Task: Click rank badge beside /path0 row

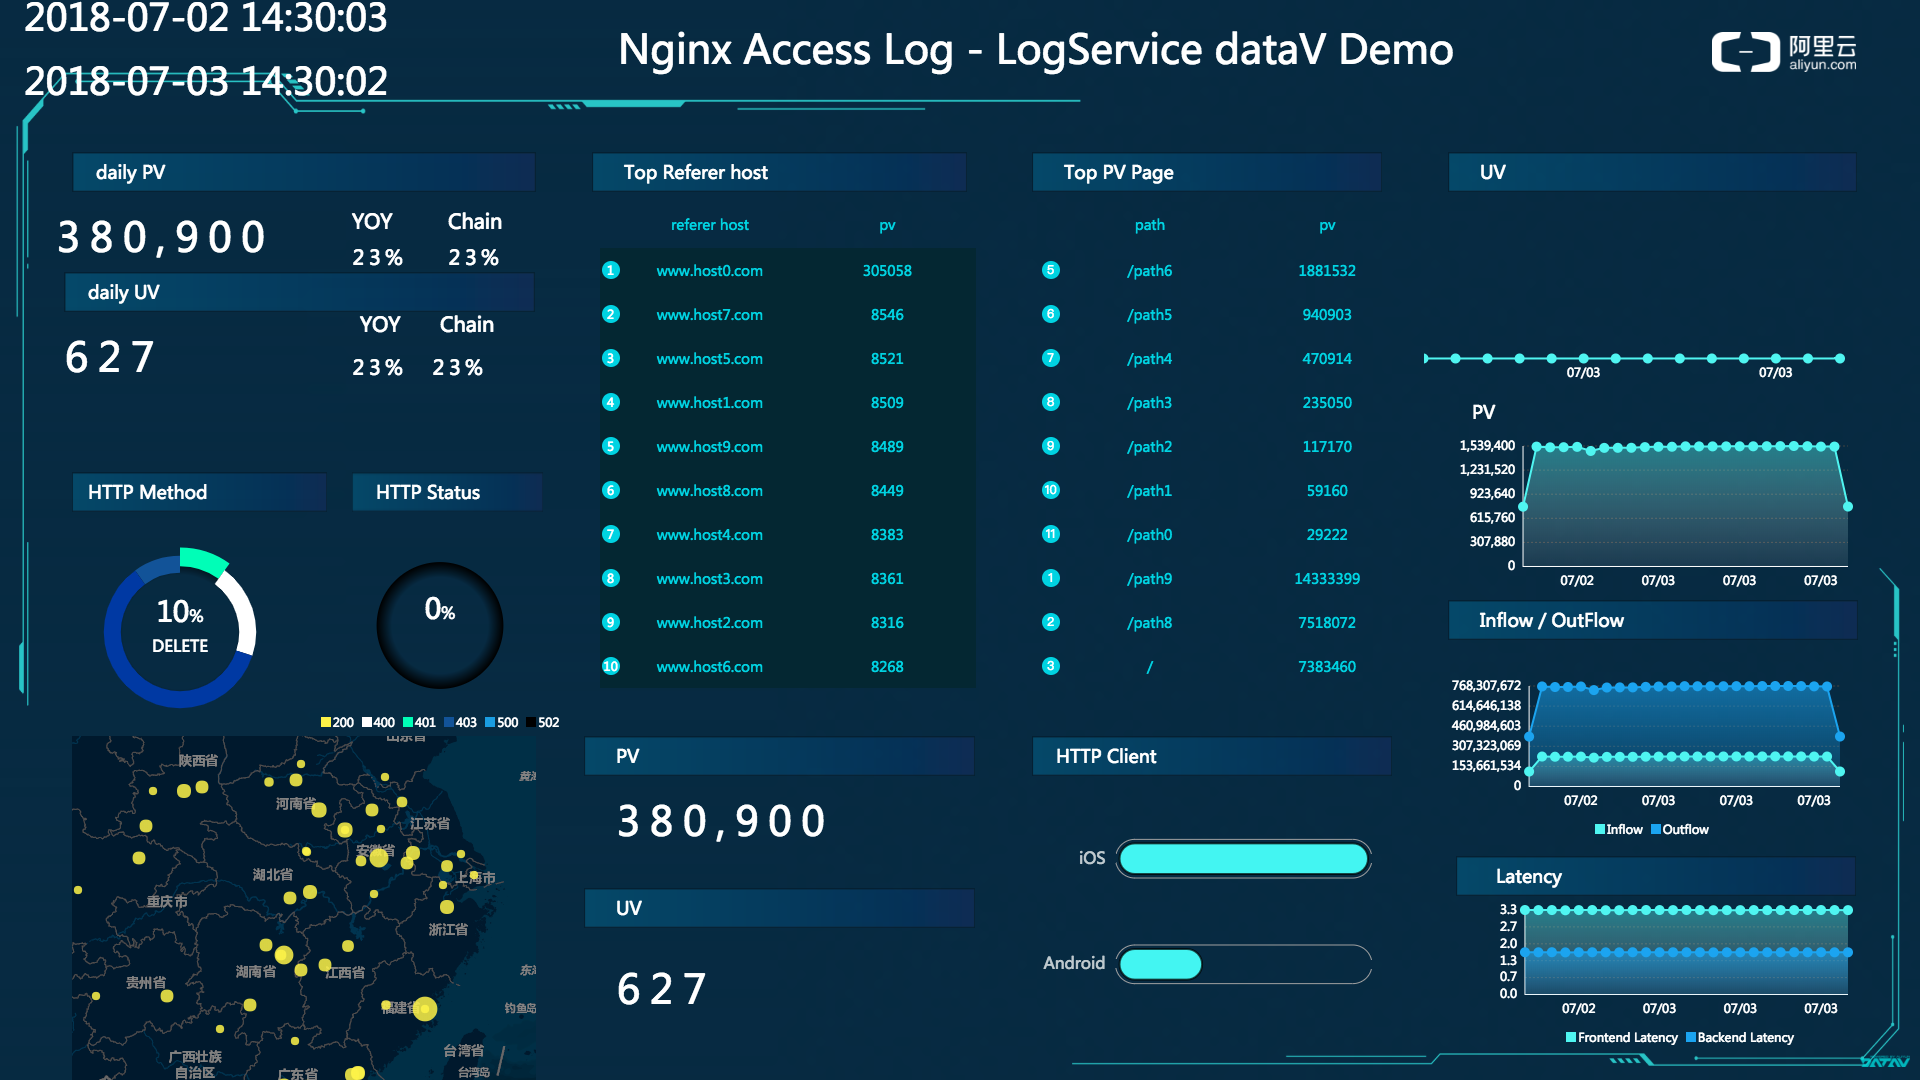Action: [1050, 534]
